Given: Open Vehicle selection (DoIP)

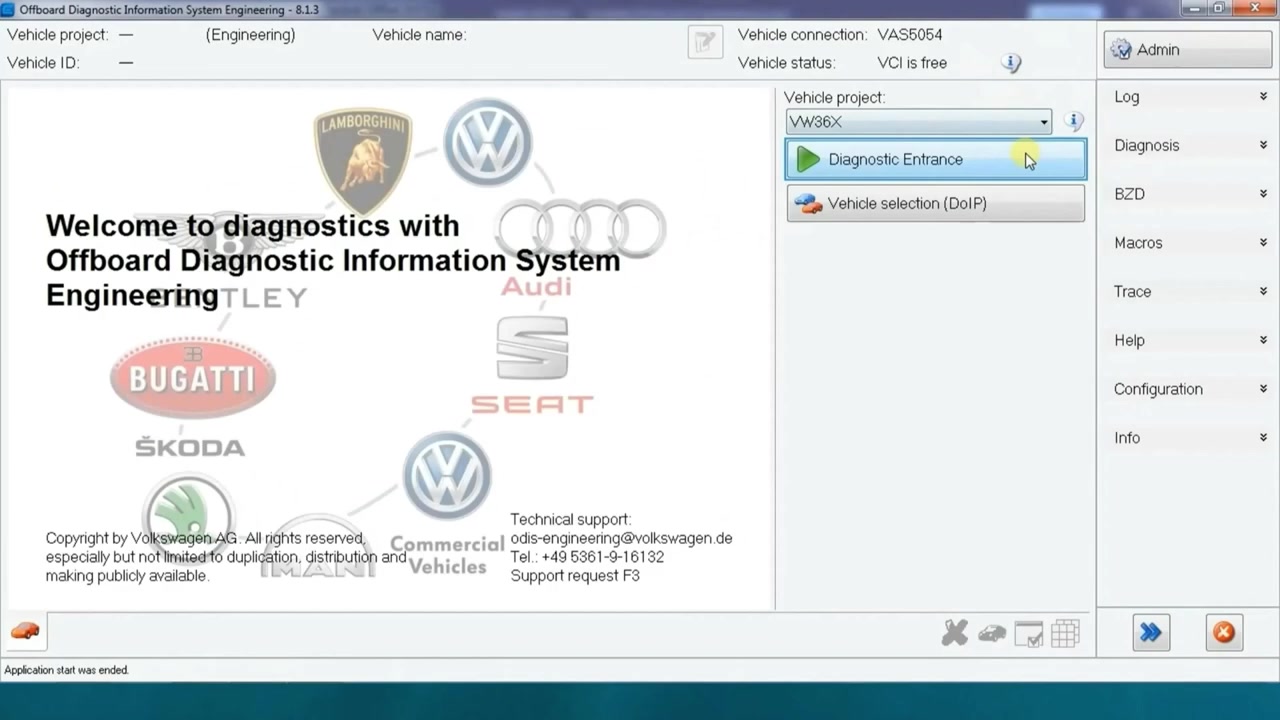Looking at the screenshot, I should (x=936, y=203).
